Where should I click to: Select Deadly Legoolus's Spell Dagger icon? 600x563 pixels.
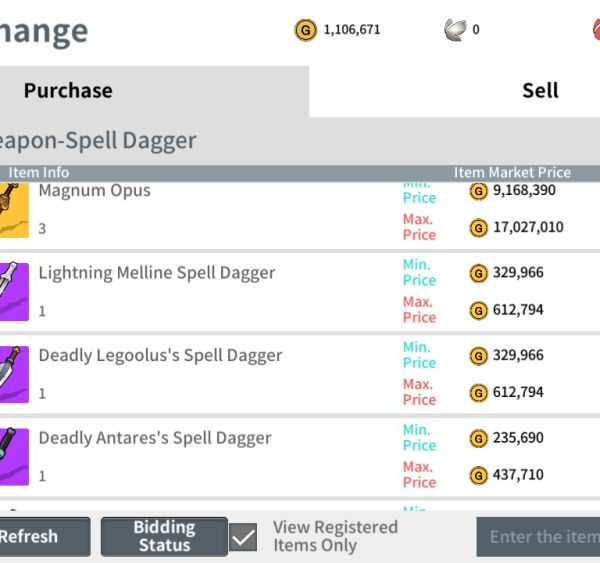coord(13,373)
